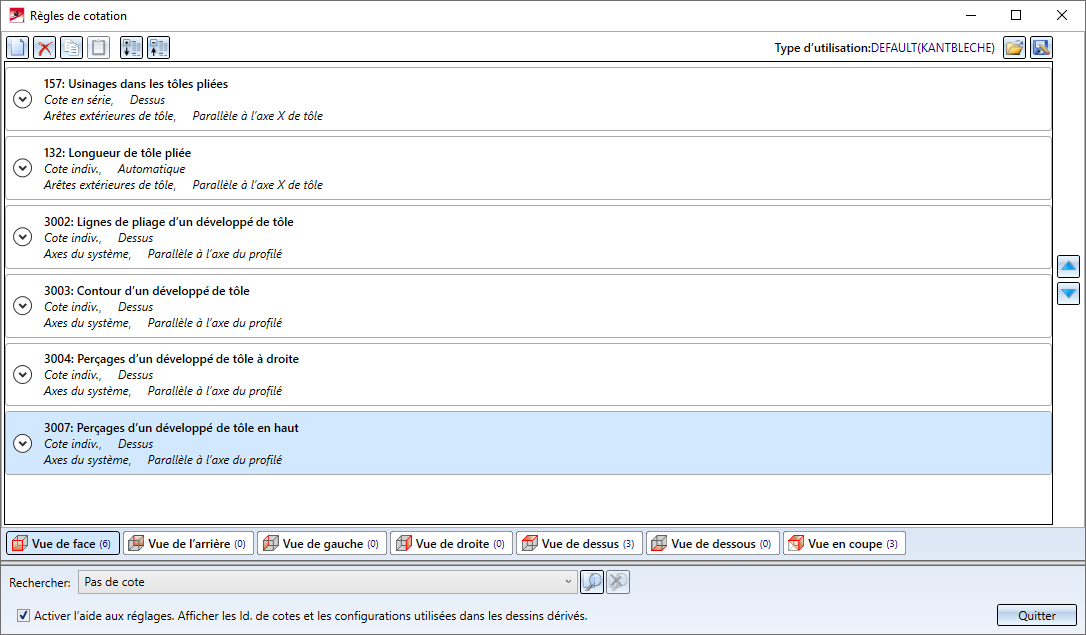Switch to Vue de droite tab
This screenshot has width=1086, height=635.
pyautogui.click(x=452, y=544)
